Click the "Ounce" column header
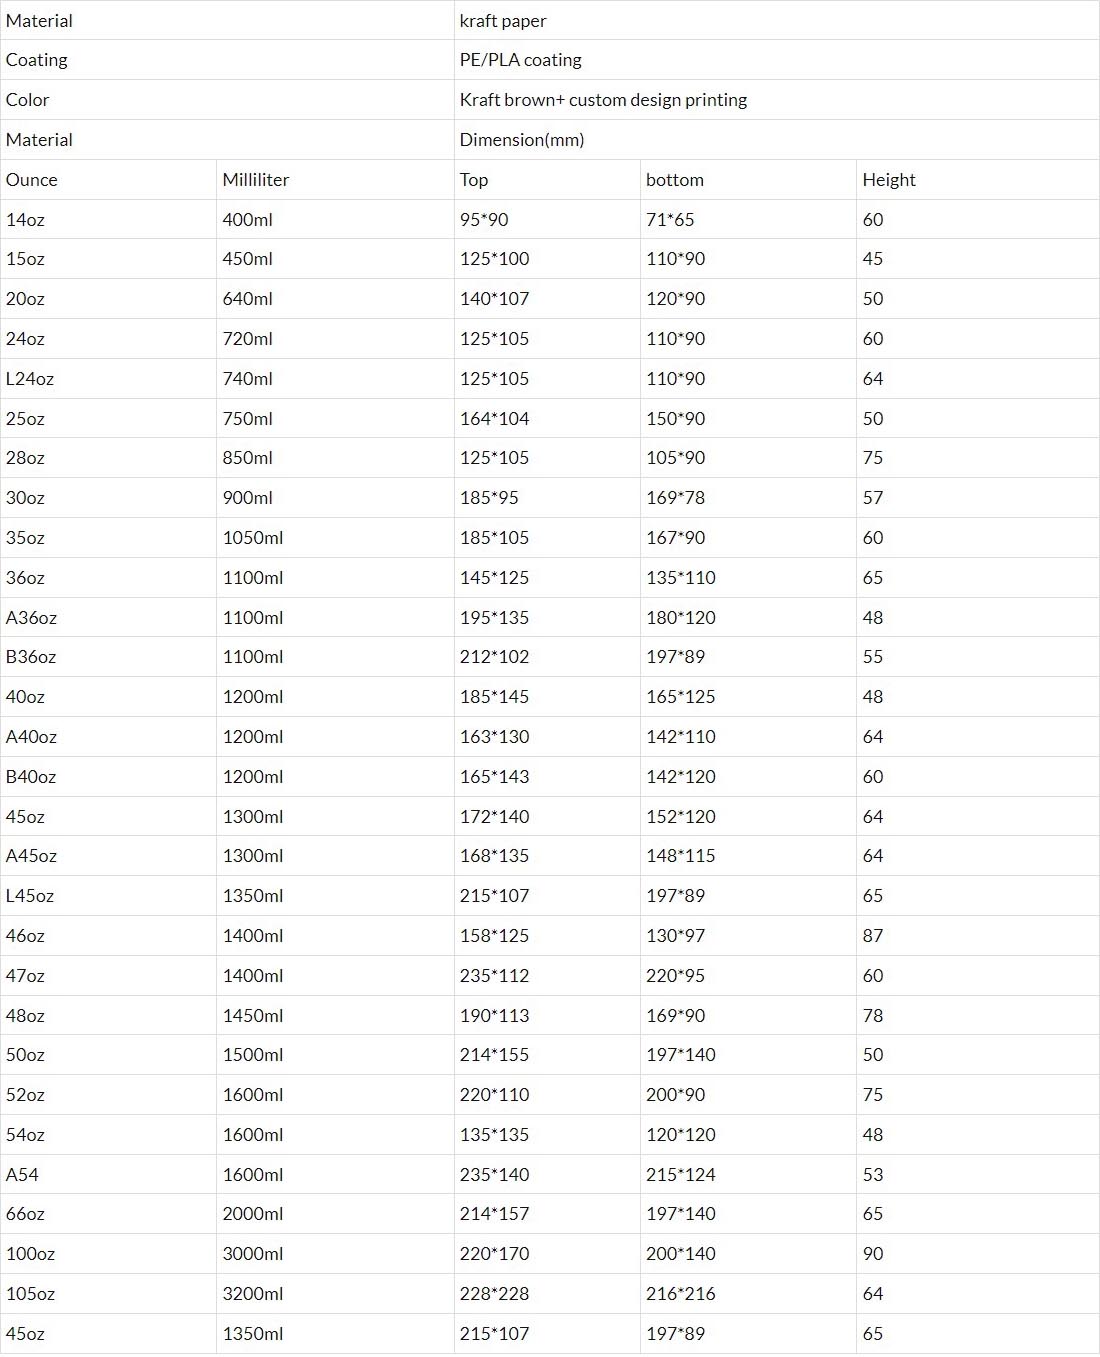Screen dimensions: 1100x1357 [32, 180]
